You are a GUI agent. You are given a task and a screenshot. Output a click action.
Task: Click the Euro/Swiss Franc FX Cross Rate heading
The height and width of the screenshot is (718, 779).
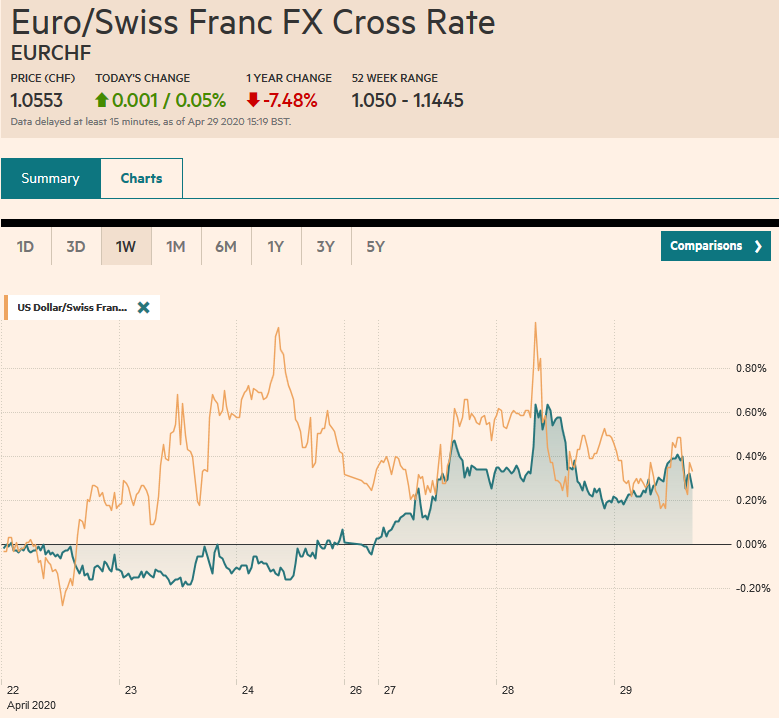click(253, 22)
